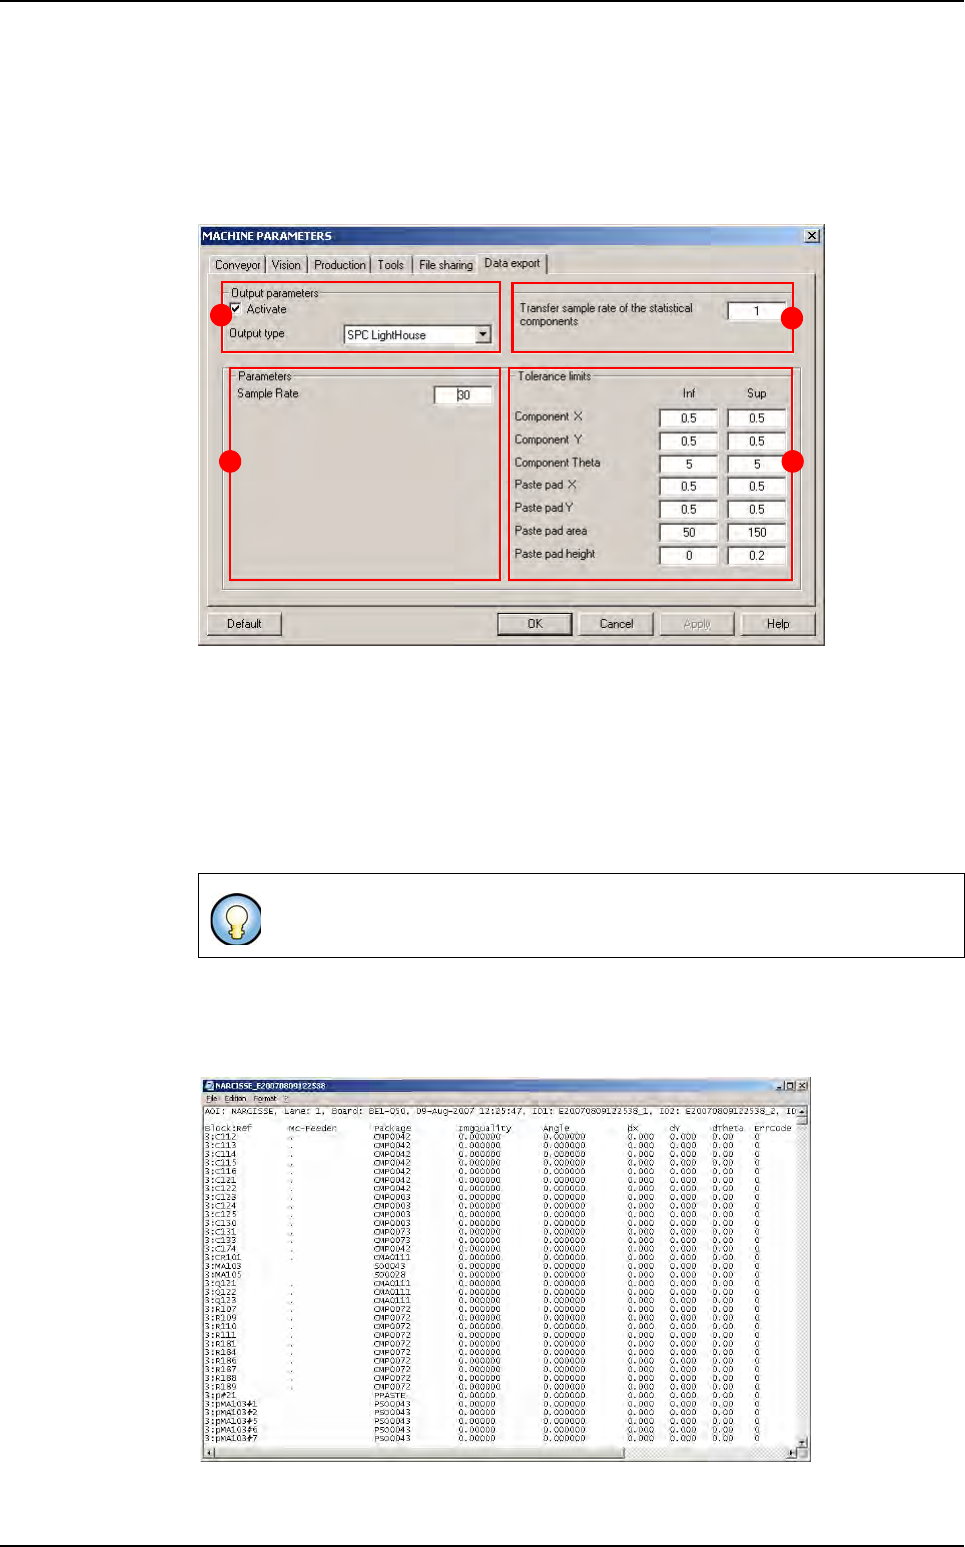
Task: Close the NARCISSE text window
Action: tap(800, 1086)
